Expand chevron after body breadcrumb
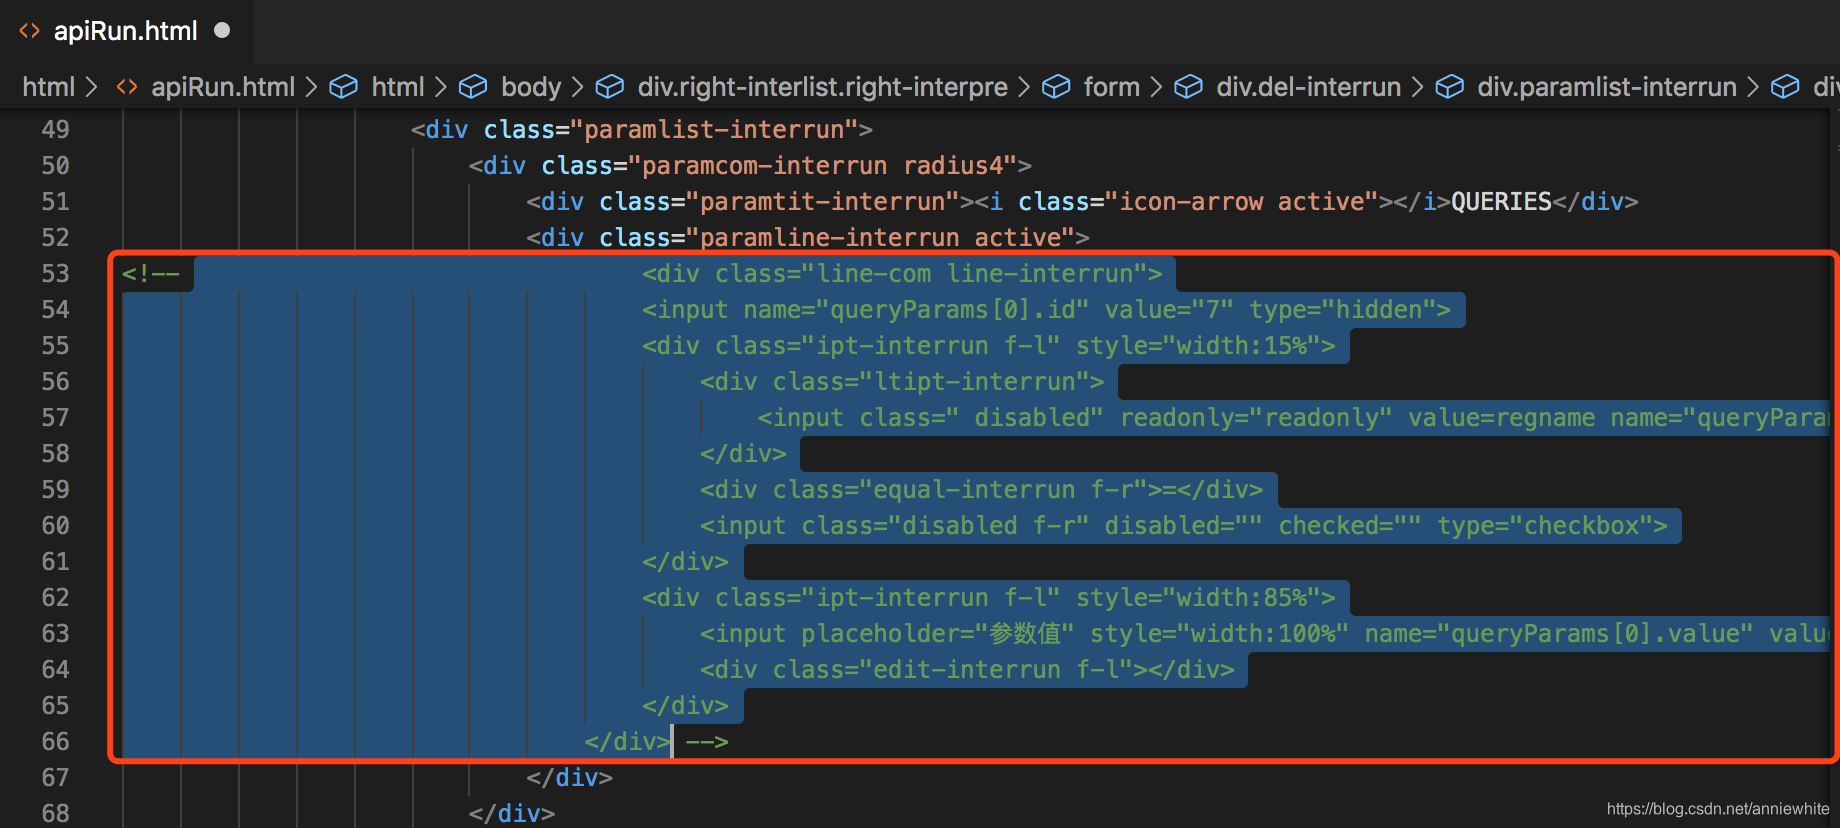1840x828 pixels. [x=577, y=87]
